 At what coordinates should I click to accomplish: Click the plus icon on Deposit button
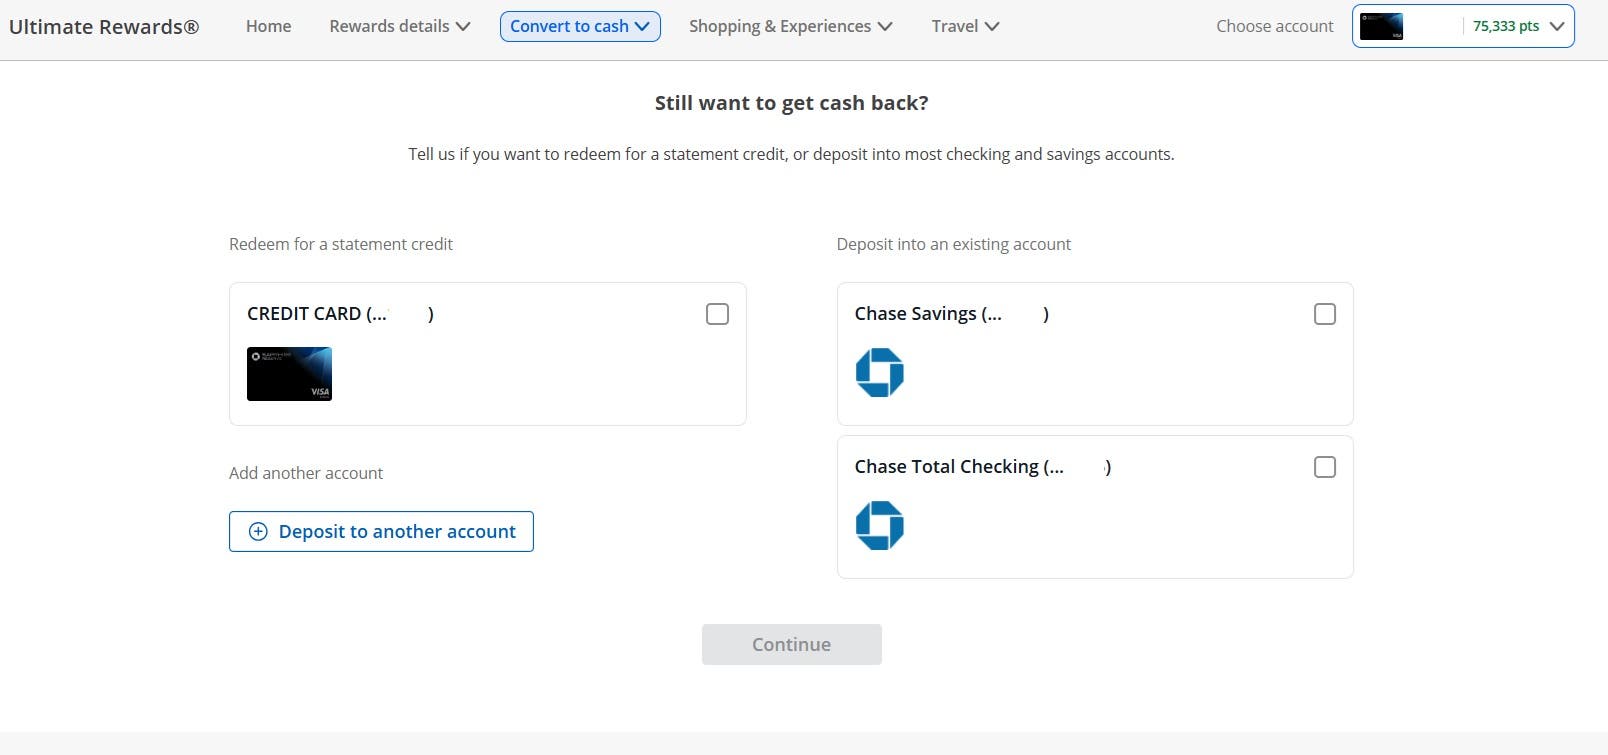tap(258, 532)
